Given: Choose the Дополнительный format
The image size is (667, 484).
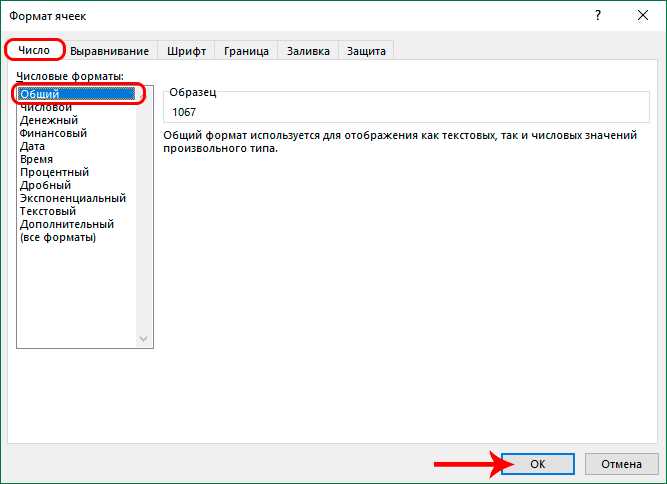Looking at the screenshot, I should pos(77,224).
